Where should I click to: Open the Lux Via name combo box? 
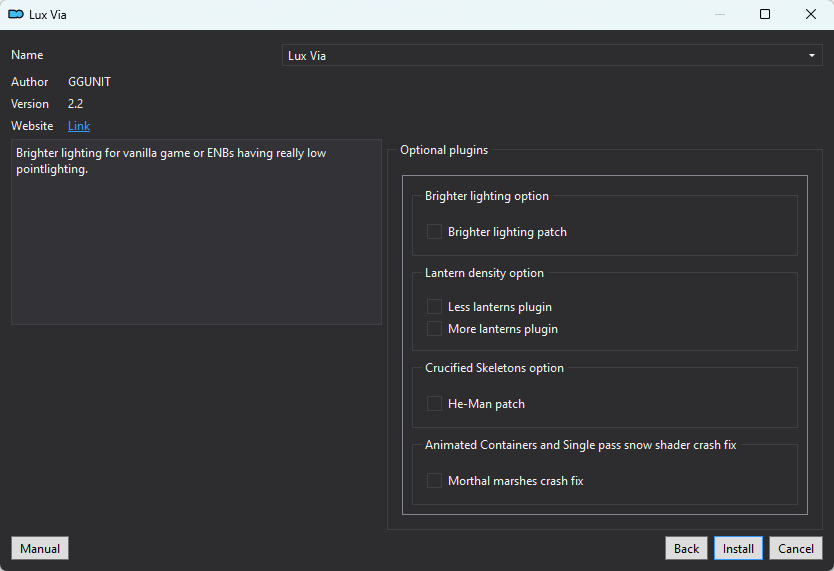[x=552, y=56]
